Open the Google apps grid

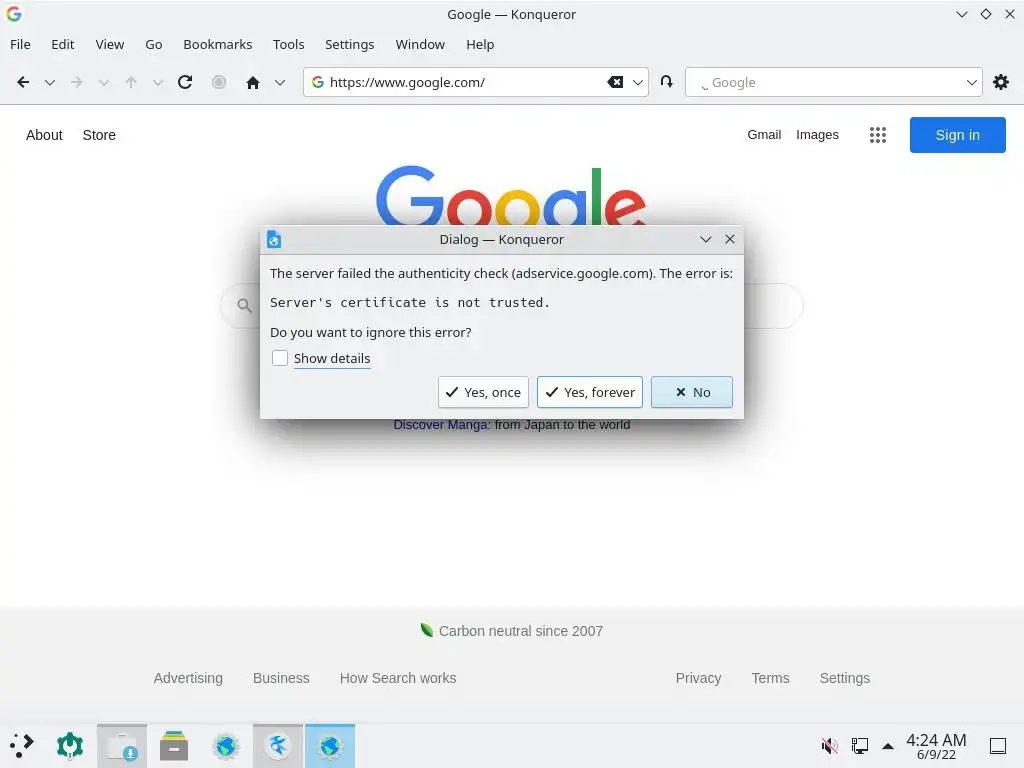[x=878, y=135]
